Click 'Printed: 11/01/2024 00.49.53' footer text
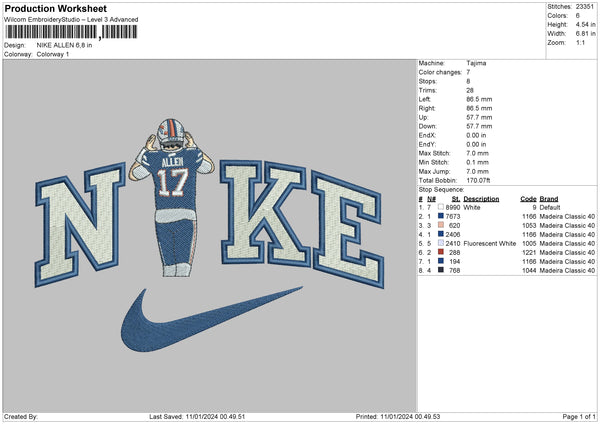Image resolution: width=600 pixels, height=424 pixels. pyautogui.click(x=398, y=416)
